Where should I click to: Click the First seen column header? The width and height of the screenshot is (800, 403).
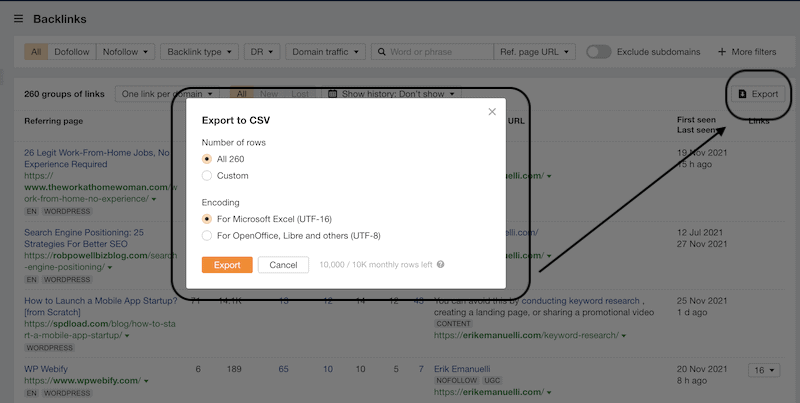(696, 120)
